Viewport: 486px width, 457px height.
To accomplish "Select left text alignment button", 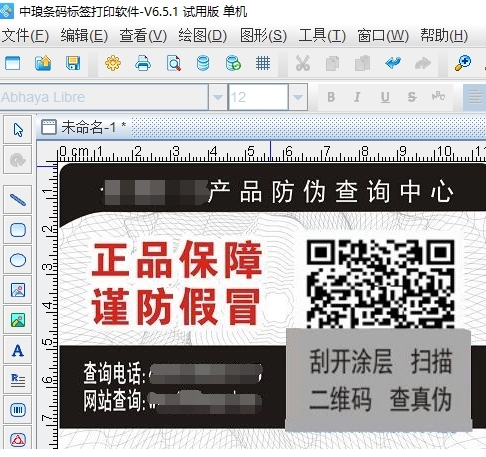I will point(475,97).
